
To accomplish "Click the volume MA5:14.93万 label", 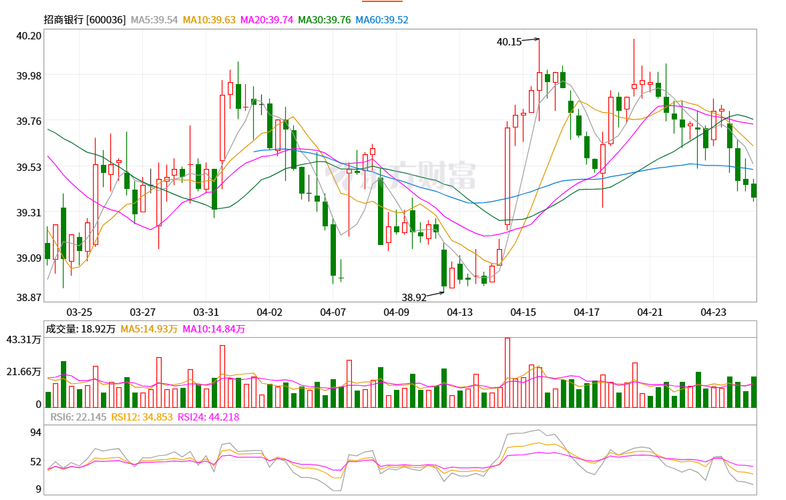I will [x=149, y=329].
